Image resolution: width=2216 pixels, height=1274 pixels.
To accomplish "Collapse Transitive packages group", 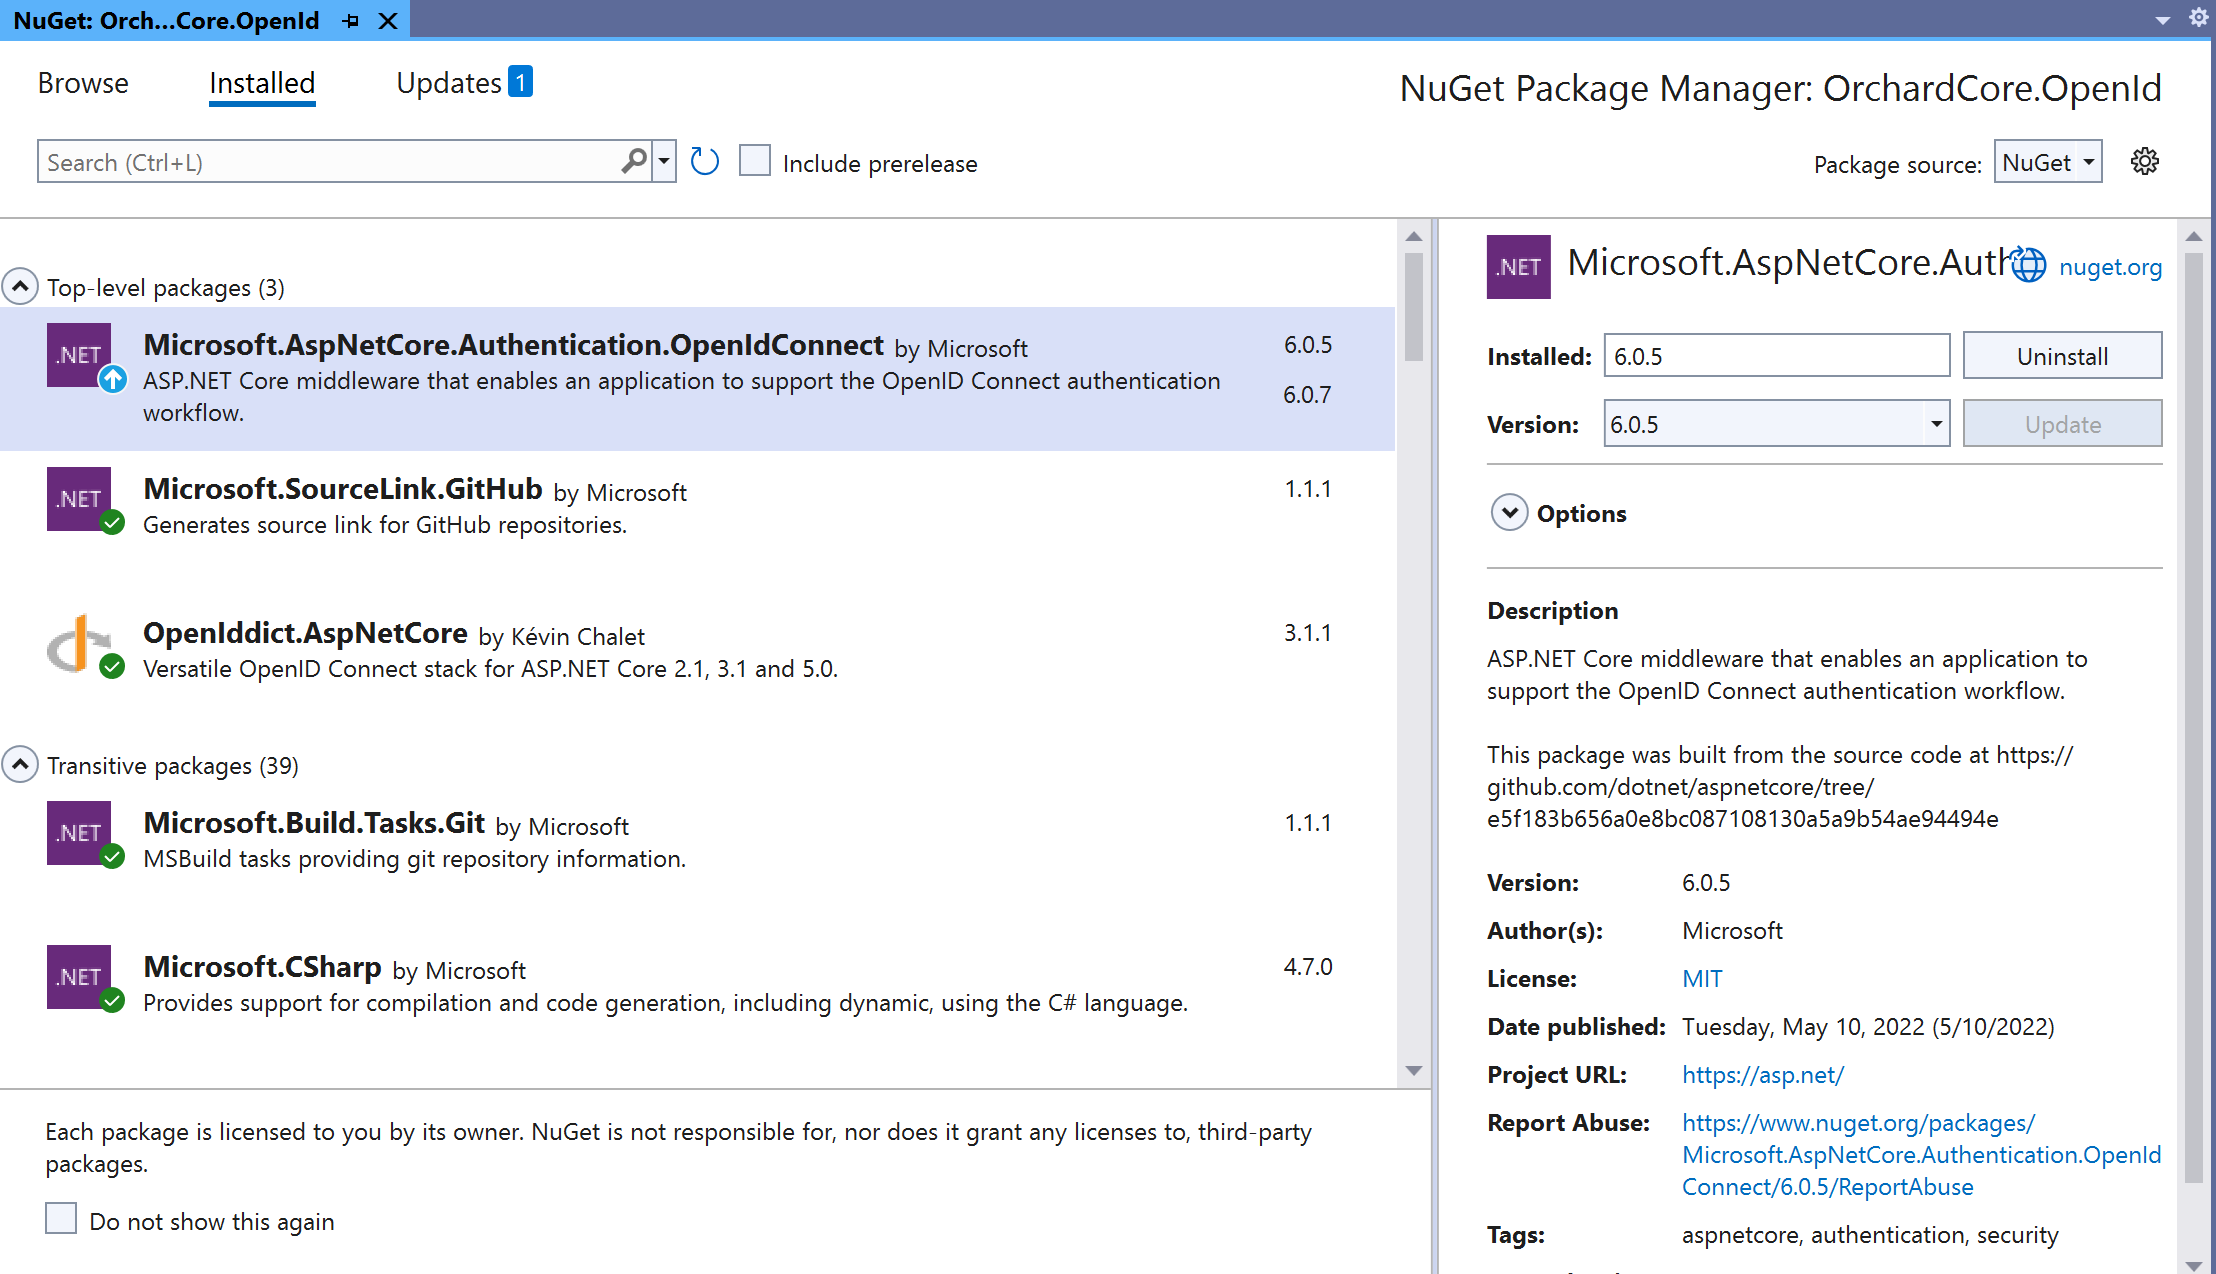I will pyautogui.click(x=20, y=765).
